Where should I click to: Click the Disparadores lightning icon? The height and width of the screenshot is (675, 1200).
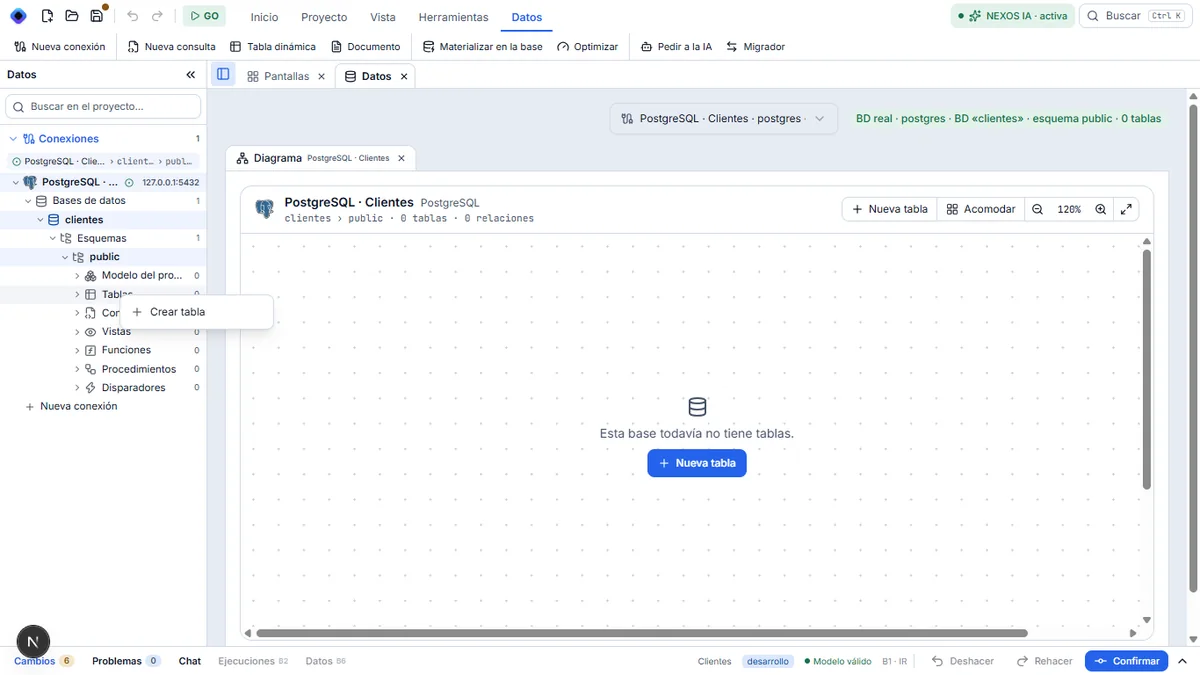click(x=90, y=387)
